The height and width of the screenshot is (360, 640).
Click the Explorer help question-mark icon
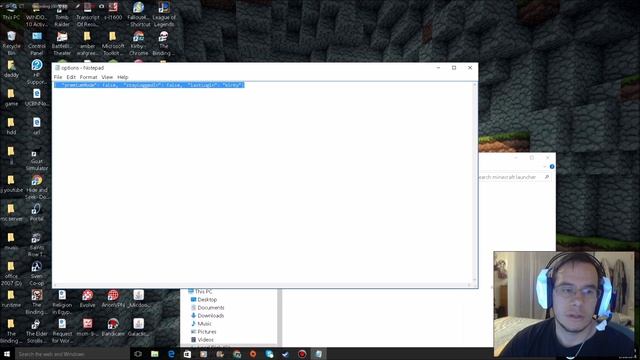tap(552, 167)
